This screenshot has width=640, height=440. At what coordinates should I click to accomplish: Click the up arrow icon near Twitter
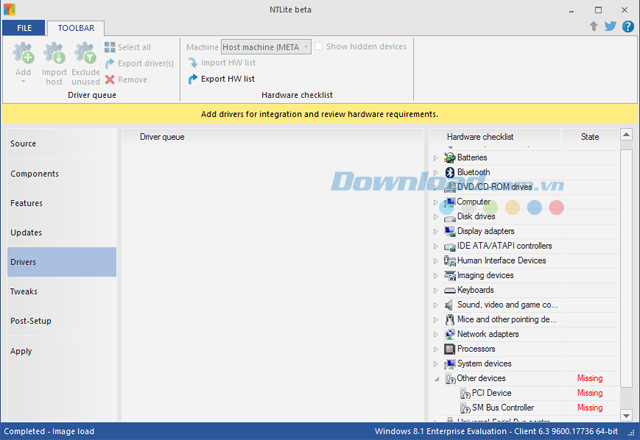[x=594, y=26]
